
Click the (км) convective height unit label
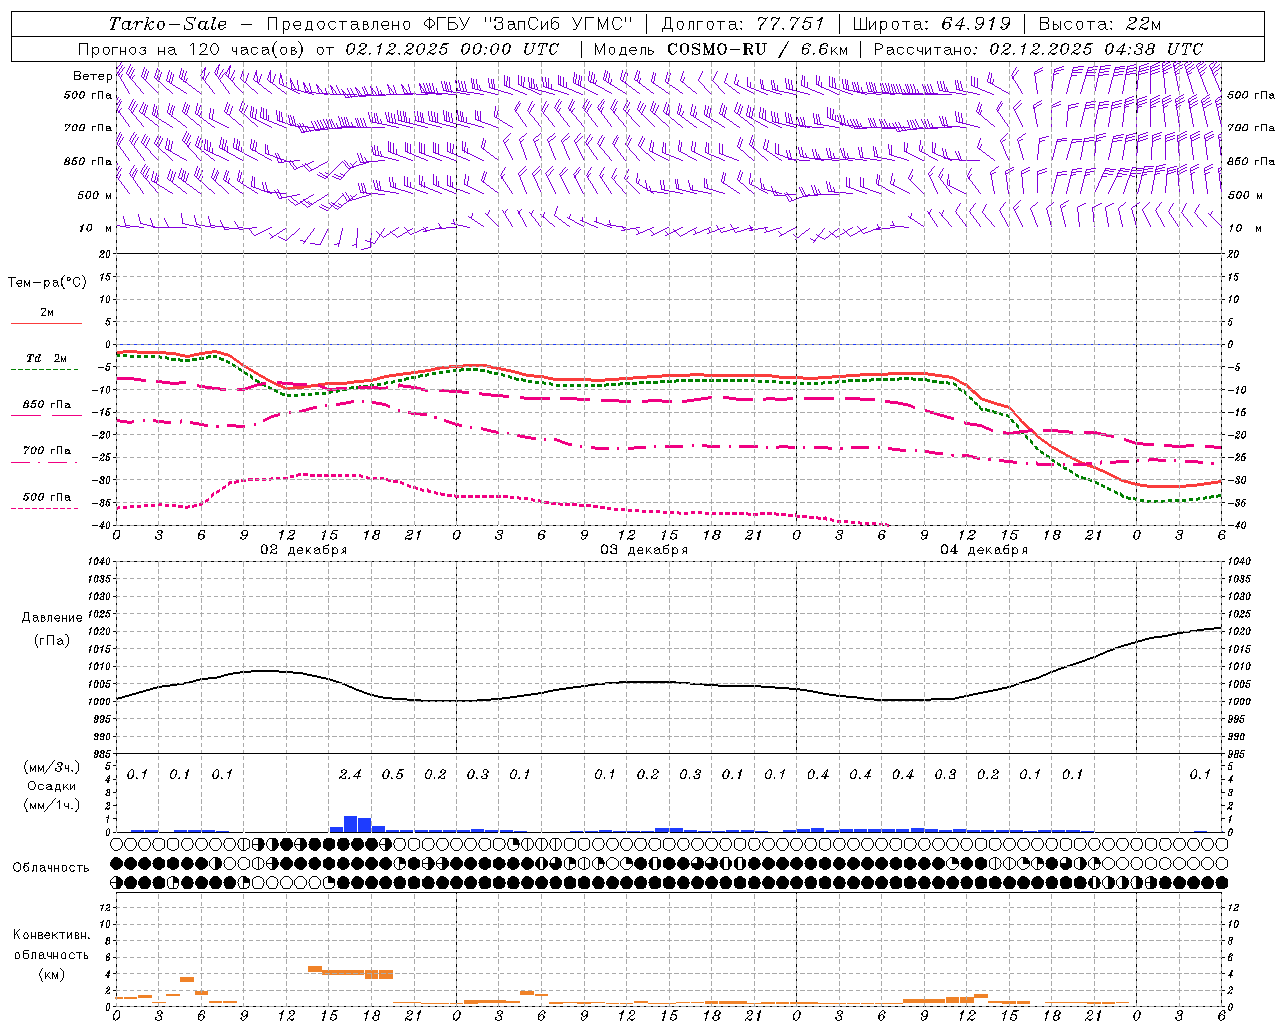tap(51, 974)
